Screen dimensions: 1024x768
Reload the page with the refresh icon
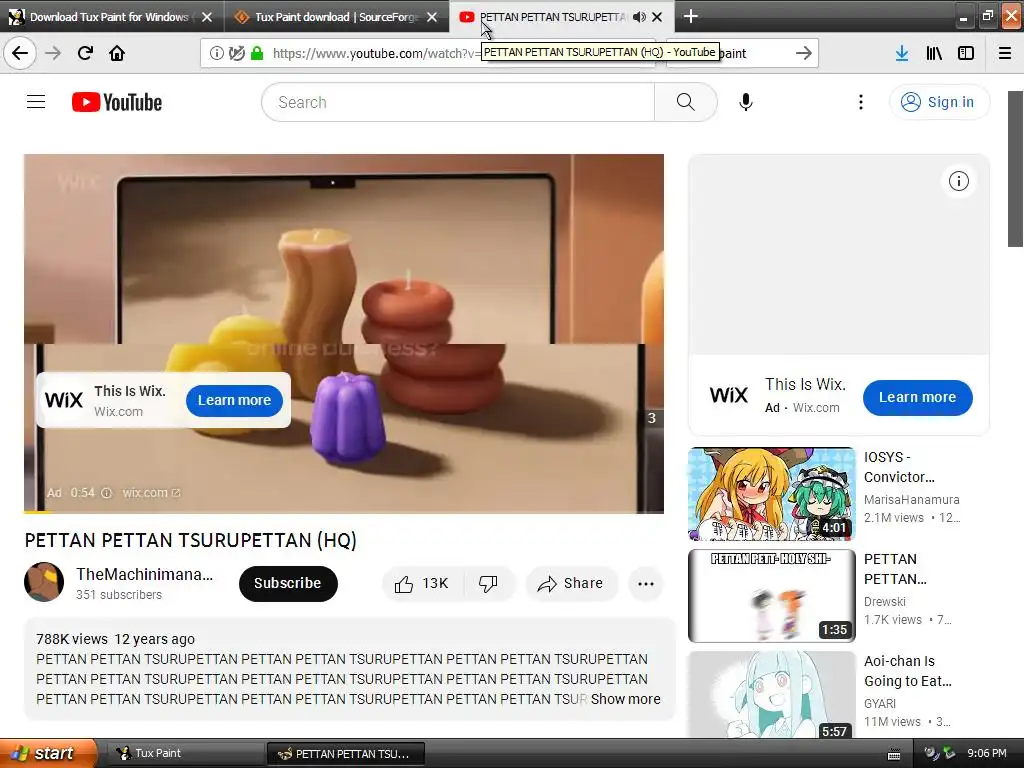(x=85, y=53)
